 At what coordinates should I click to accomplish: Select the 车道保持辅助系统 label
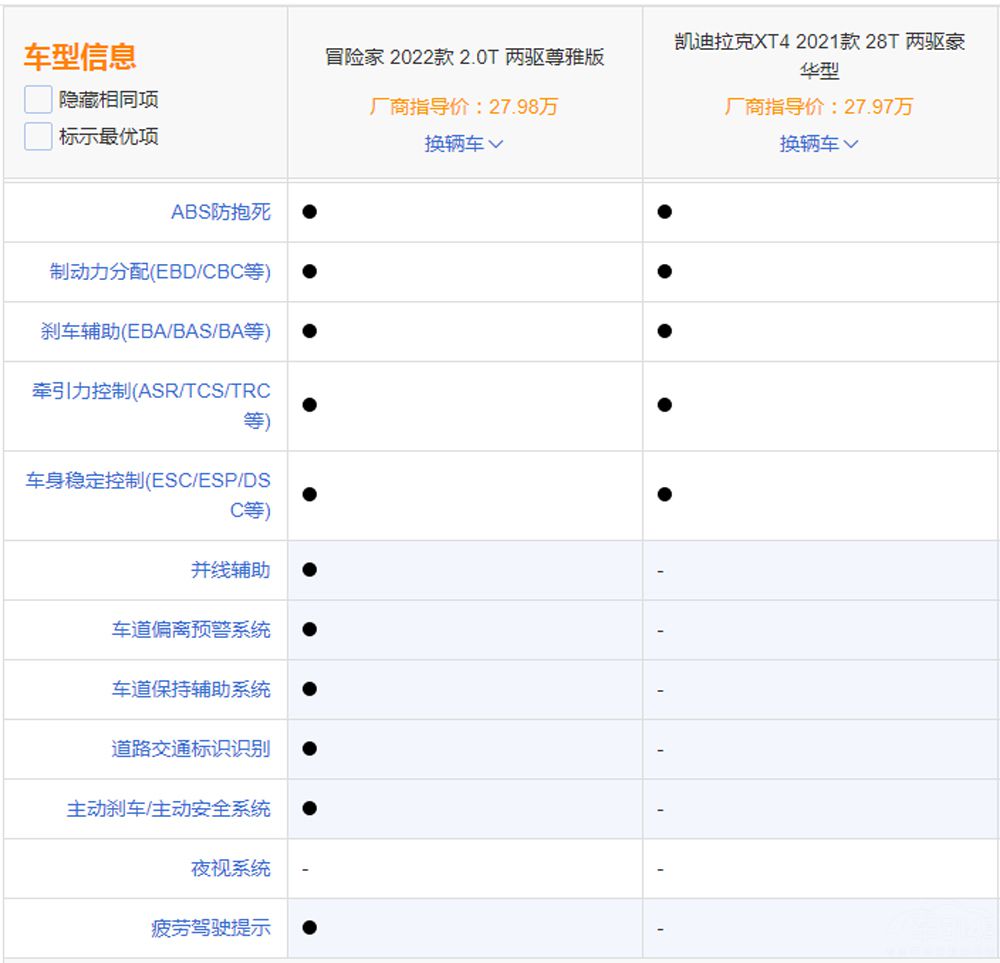click(x=190, y=690)
